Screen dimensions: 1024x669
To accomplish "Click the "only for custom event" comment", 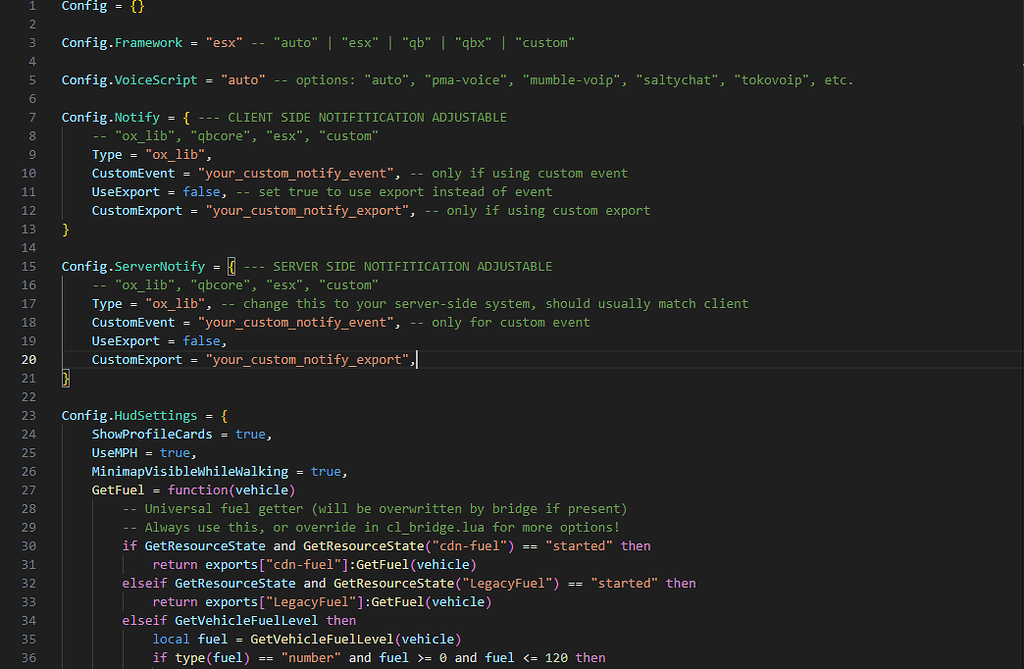I will (x=500, y=322).
